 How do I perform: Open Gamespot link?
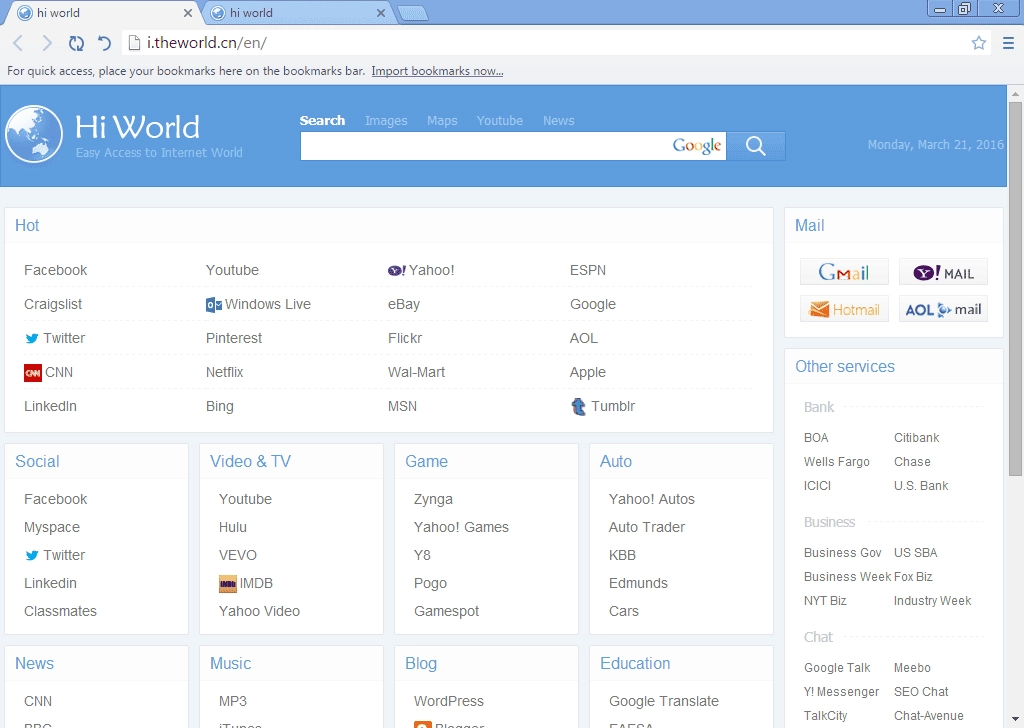pos(446,611)
